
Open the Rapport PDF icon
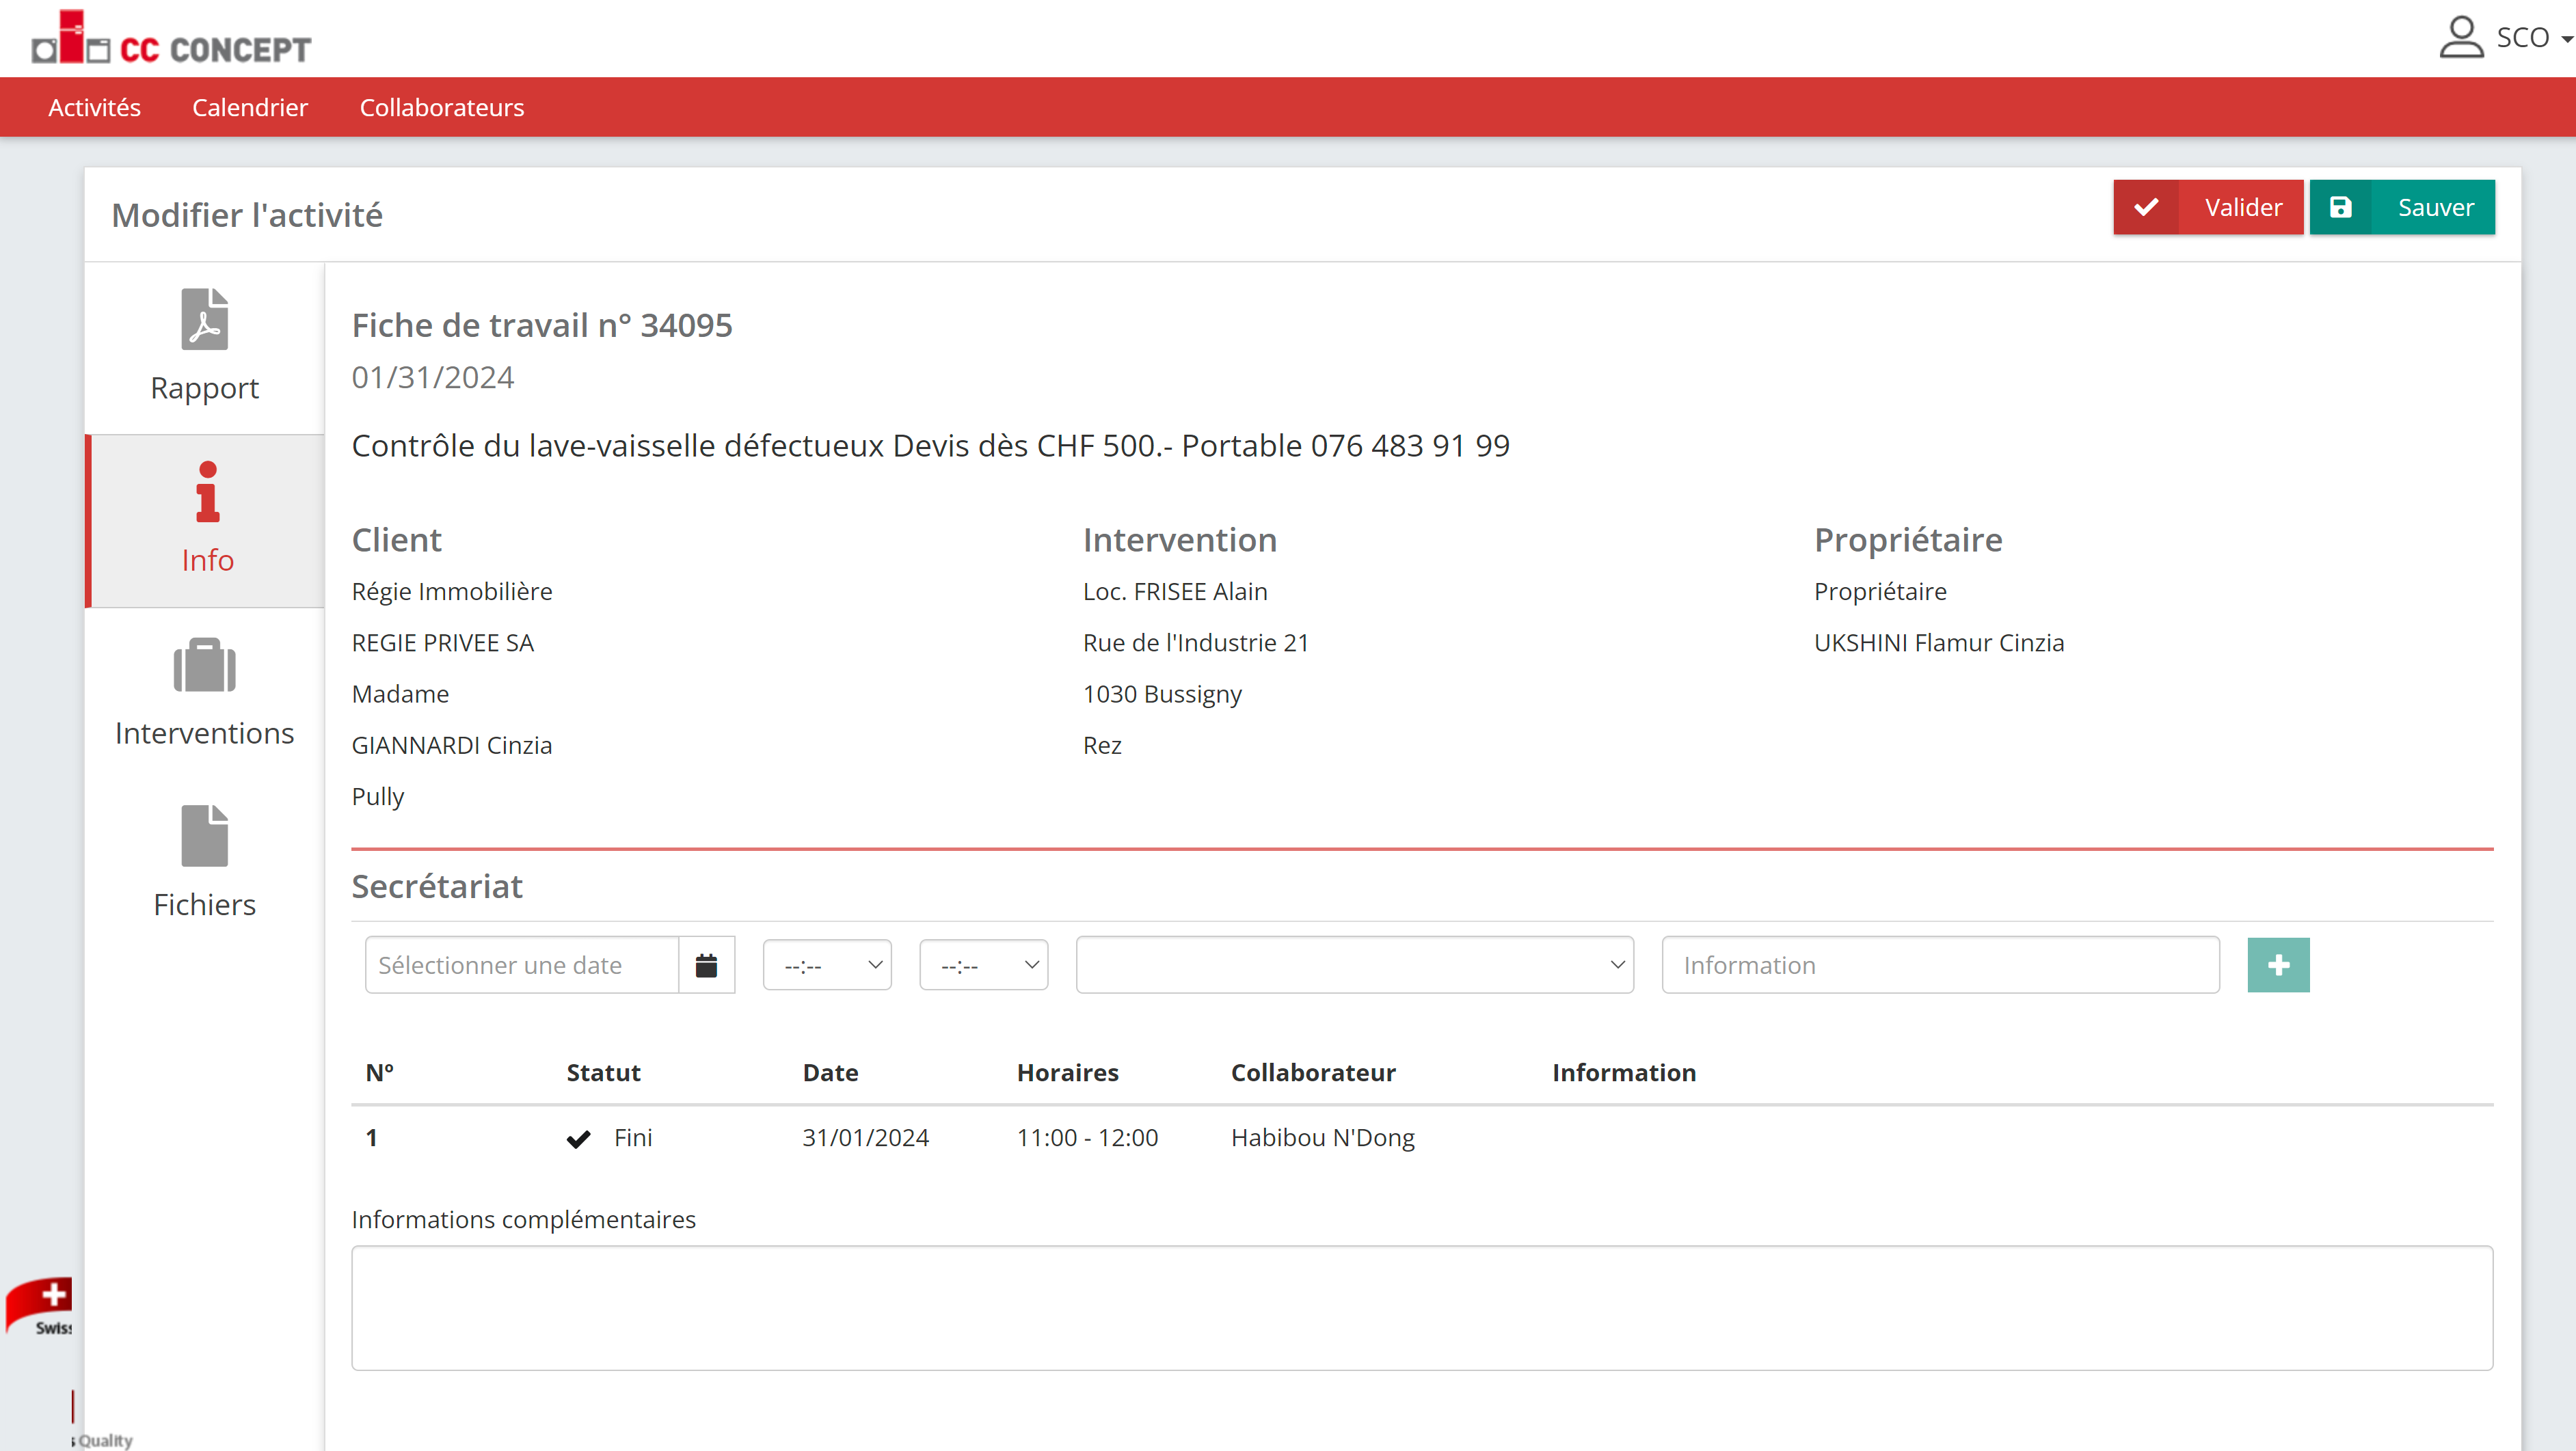(204, 319)
